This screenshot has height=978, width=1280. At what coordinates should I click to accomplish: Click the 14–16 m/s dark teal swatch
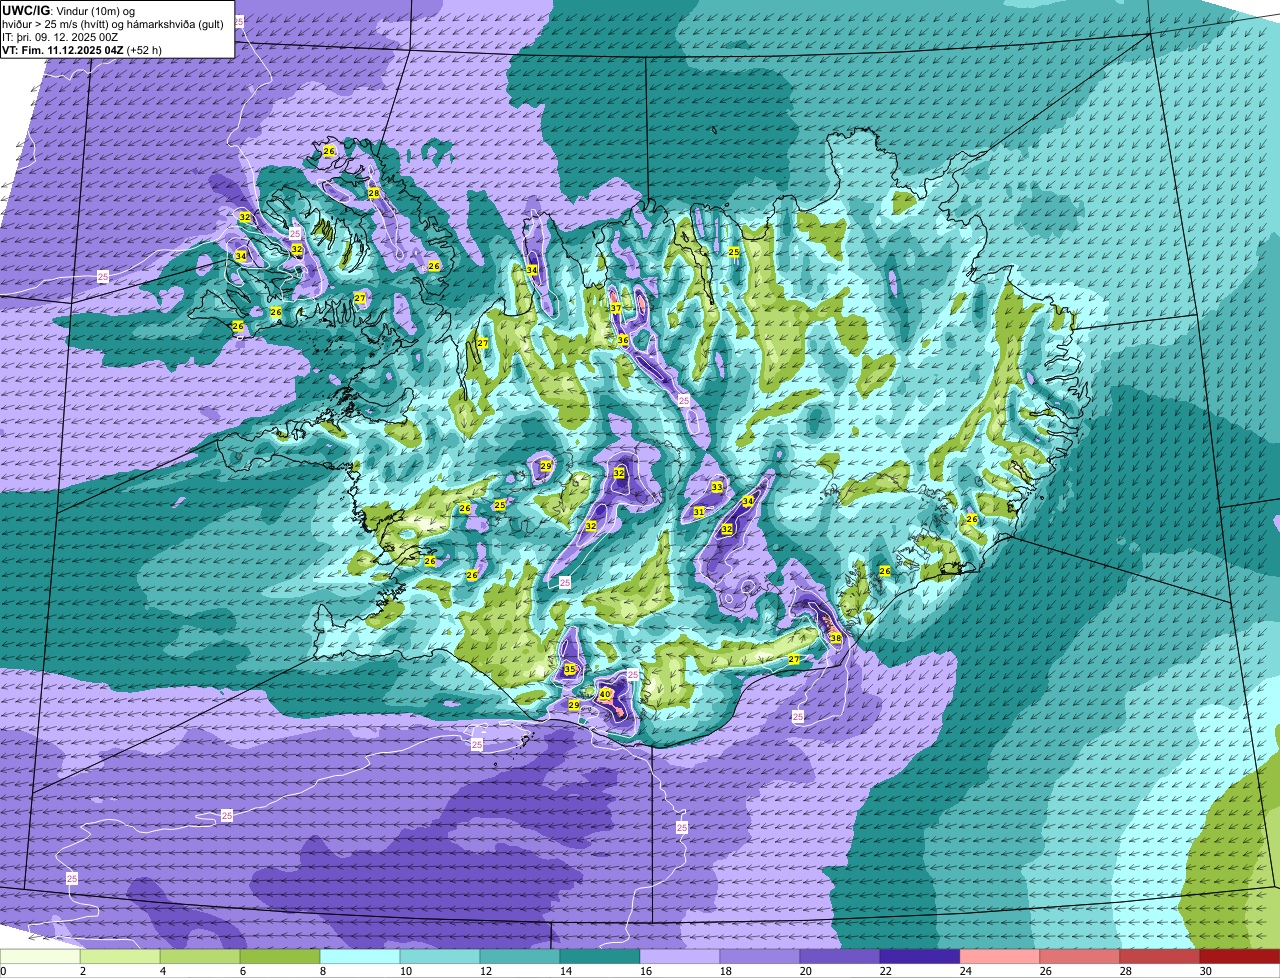(600, 956)
